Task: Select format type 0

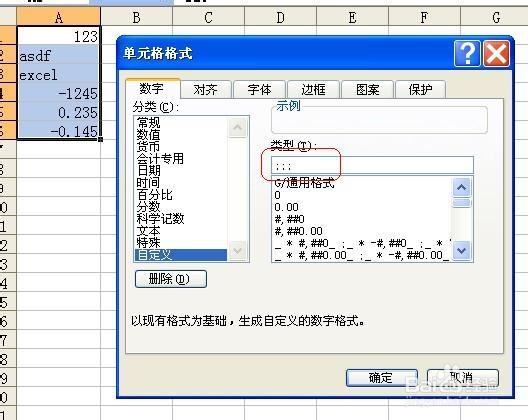Action: pyautogui.click(x=362, y=195)
